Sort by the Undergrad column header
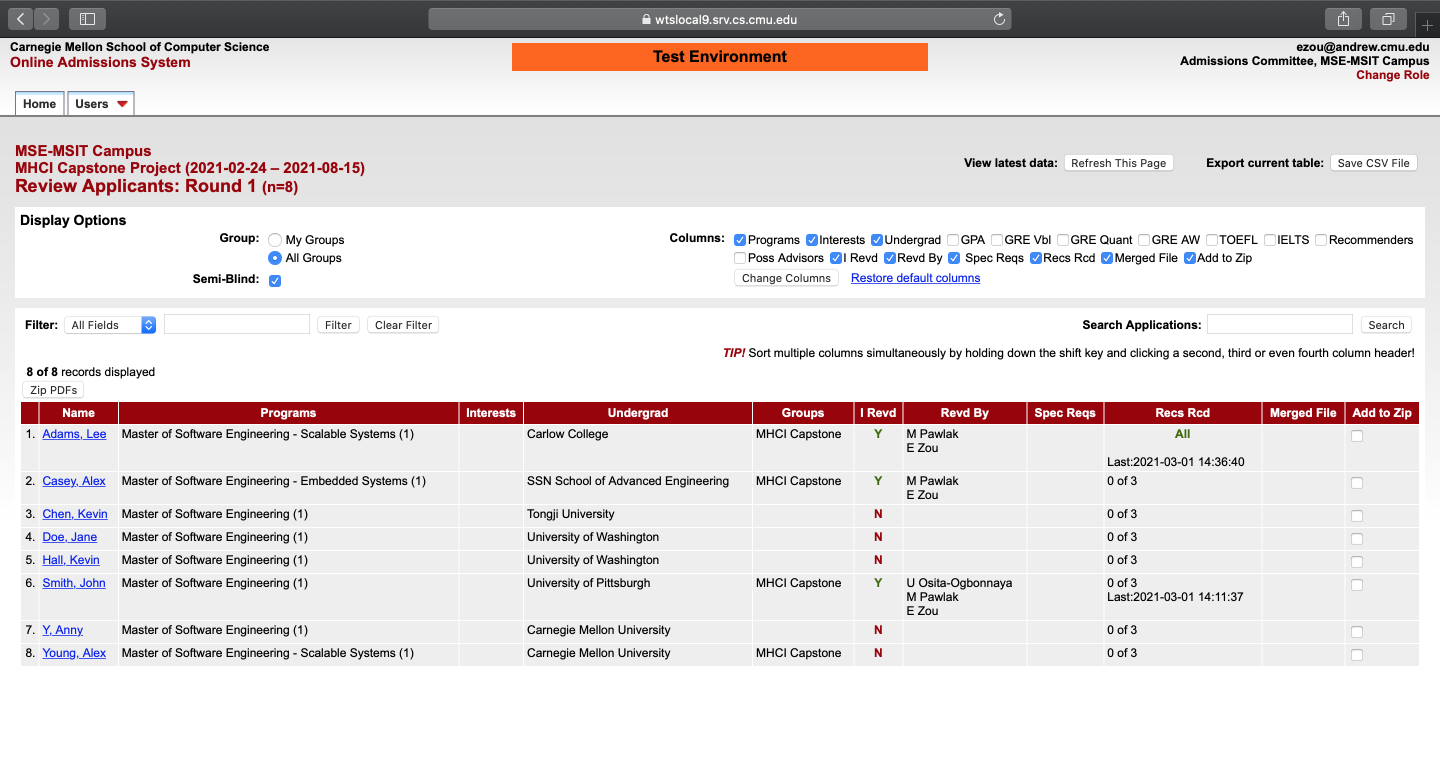The height and width of the screenshot is (775, 1440). pos(638,413)
